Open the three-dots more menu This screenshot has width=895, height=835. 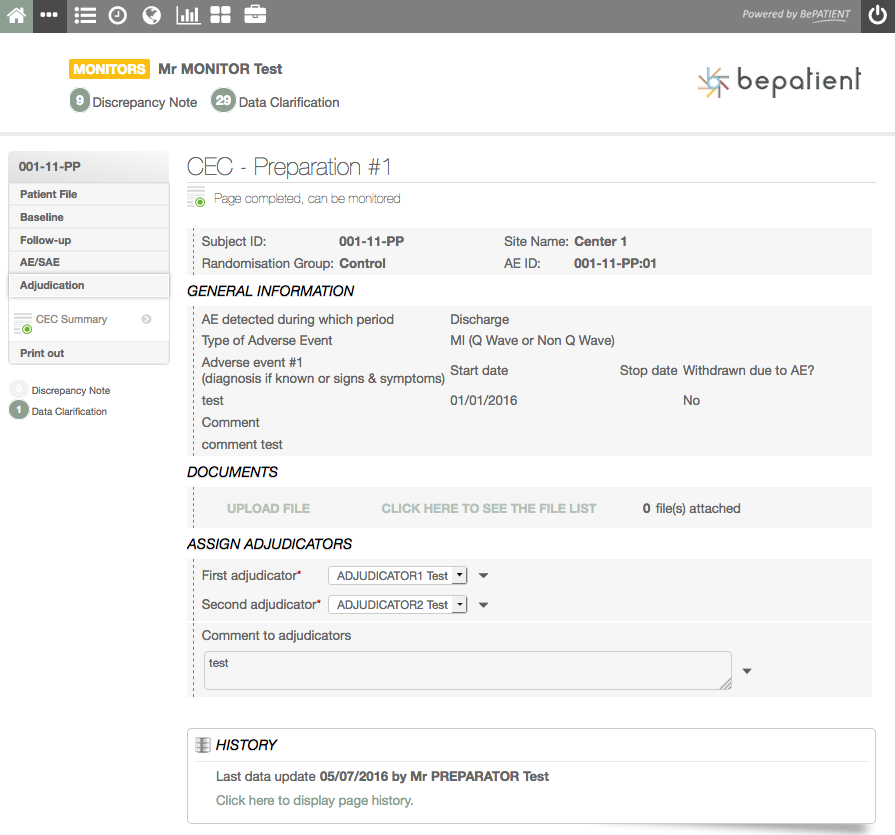(x=49, y=15)
